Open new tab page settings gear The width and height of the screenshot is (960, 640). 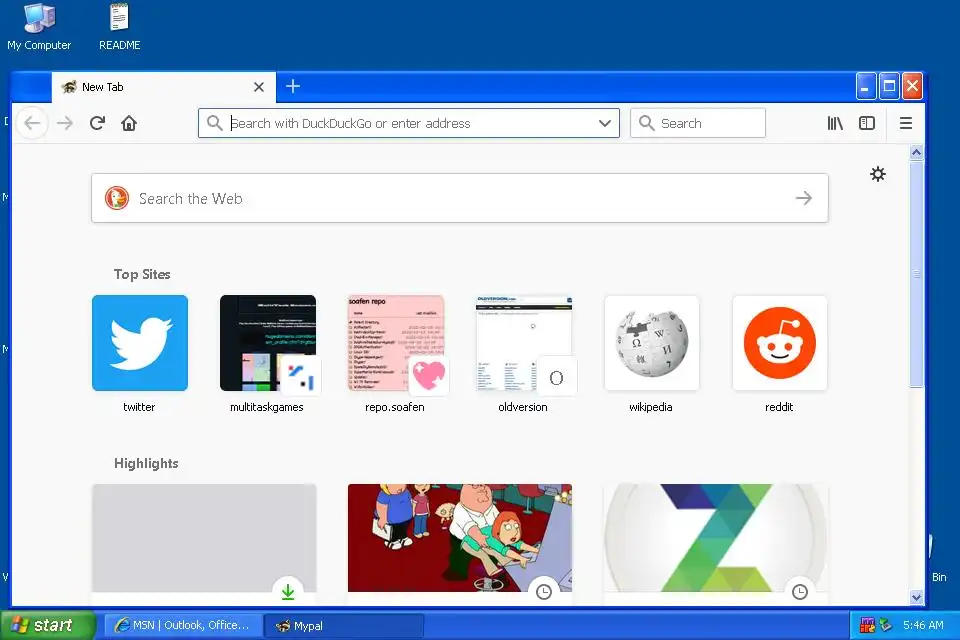pyautogui.click(x=878, y=174)
